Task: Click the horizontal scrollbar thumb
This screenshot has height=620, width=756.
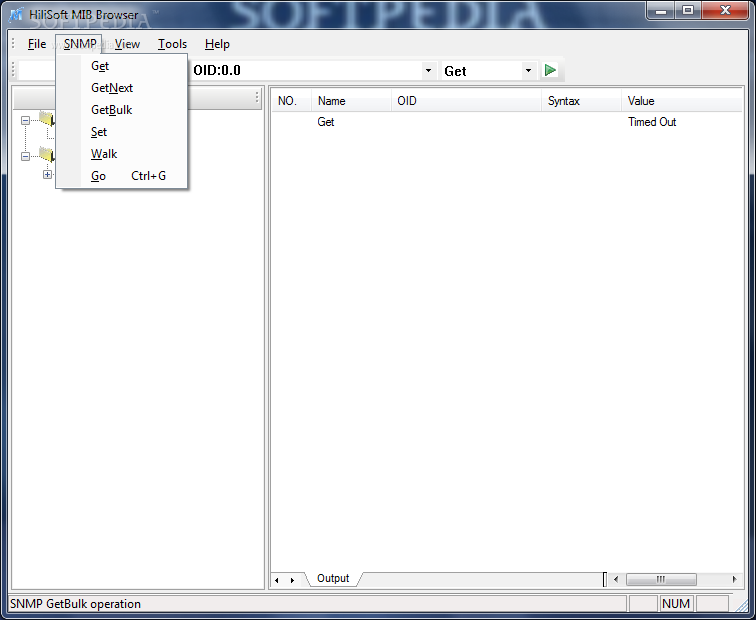Action: coord(661,579)
